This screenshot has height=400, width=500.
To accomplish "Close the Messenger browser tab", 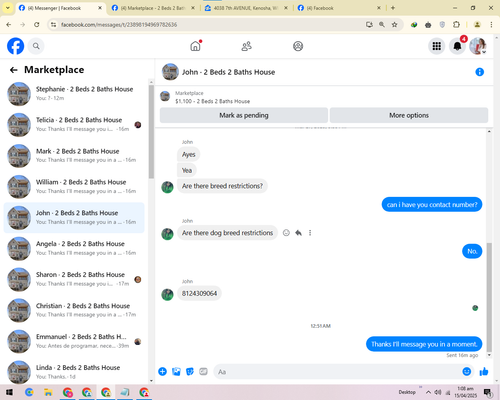I will [x=100, y=8].
